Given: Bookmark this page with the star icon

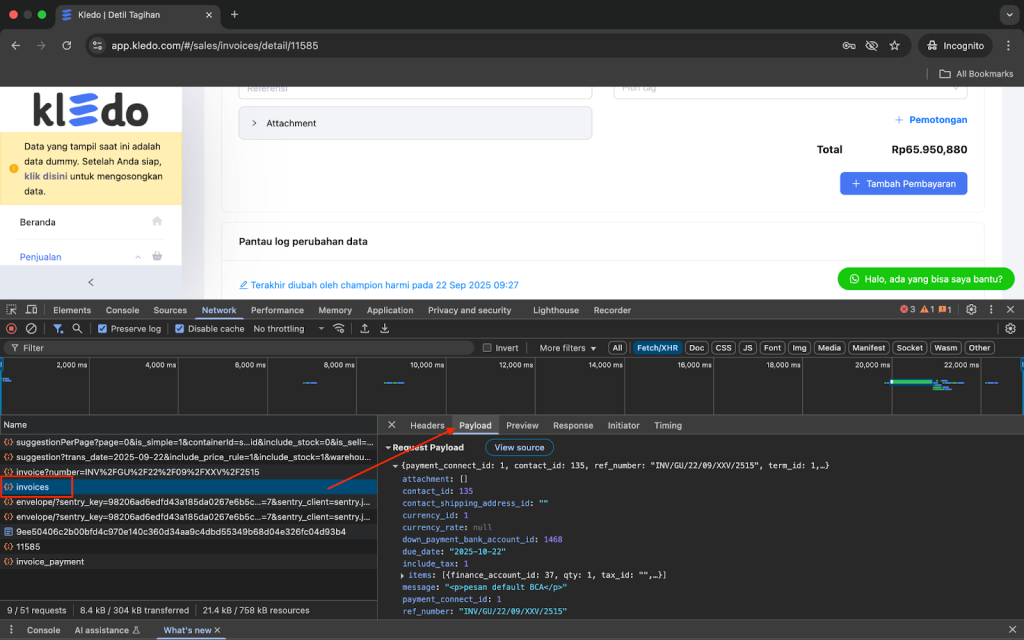Looking at the screenshot, I should pos(894,45).
